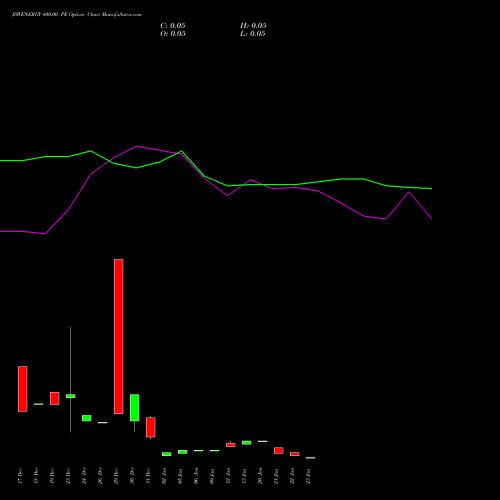Click the 30 Dec date label
Viewport: 500px width, 500px height.
pos(132,476)
